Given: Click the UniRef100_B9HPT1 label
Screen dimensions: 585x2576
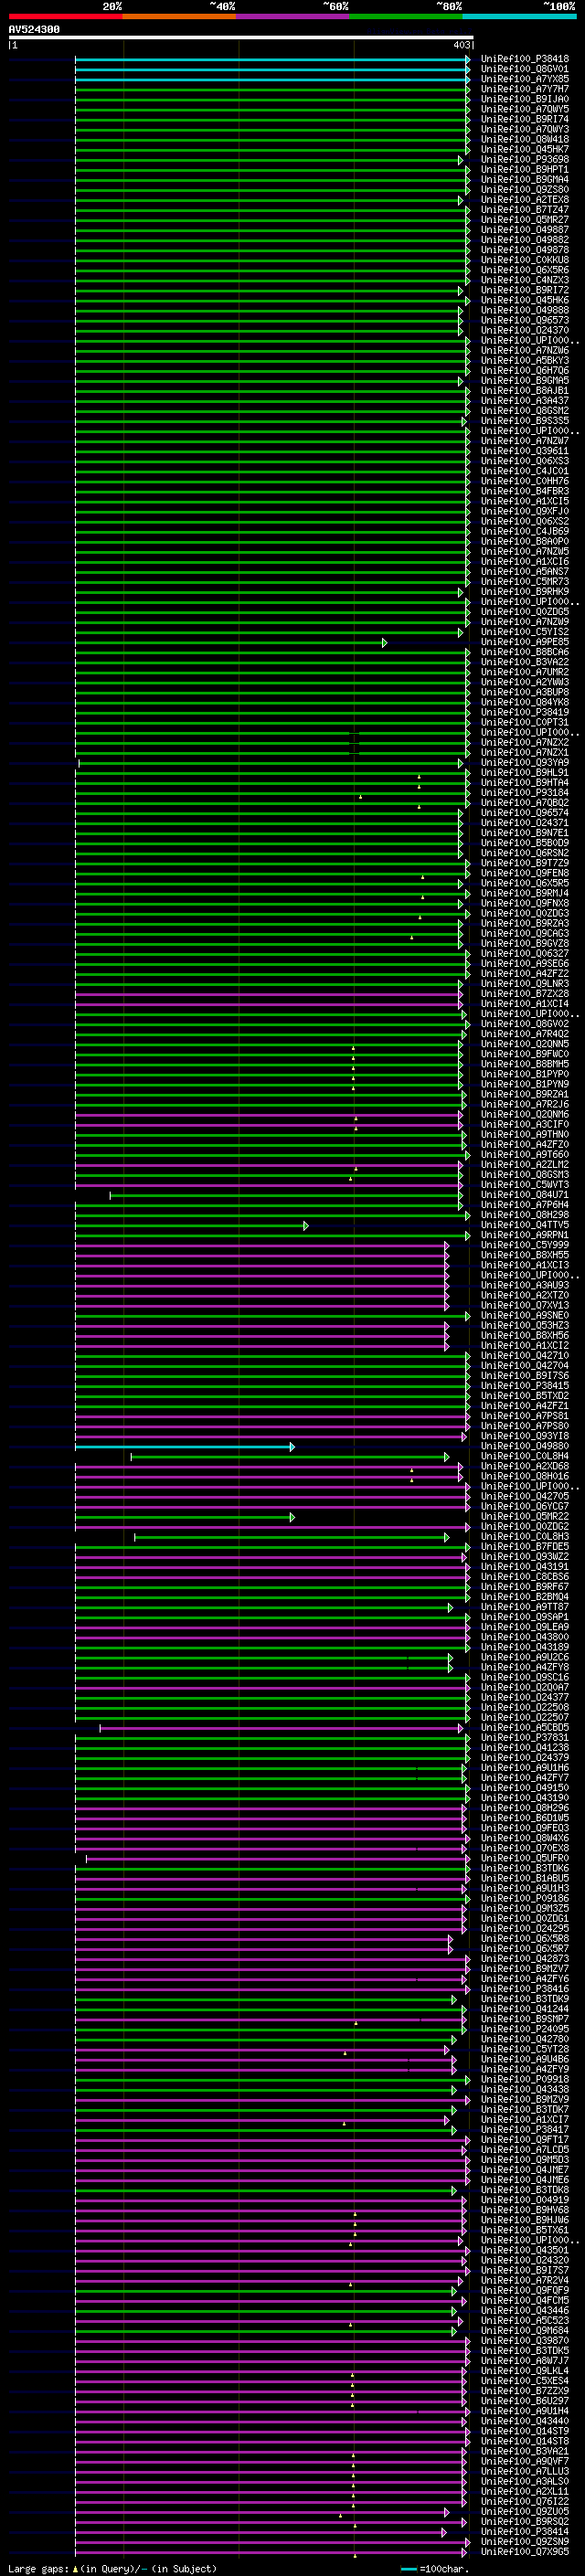Looking at the screenshot, I should pyautogui.click(x=525, y=170).
